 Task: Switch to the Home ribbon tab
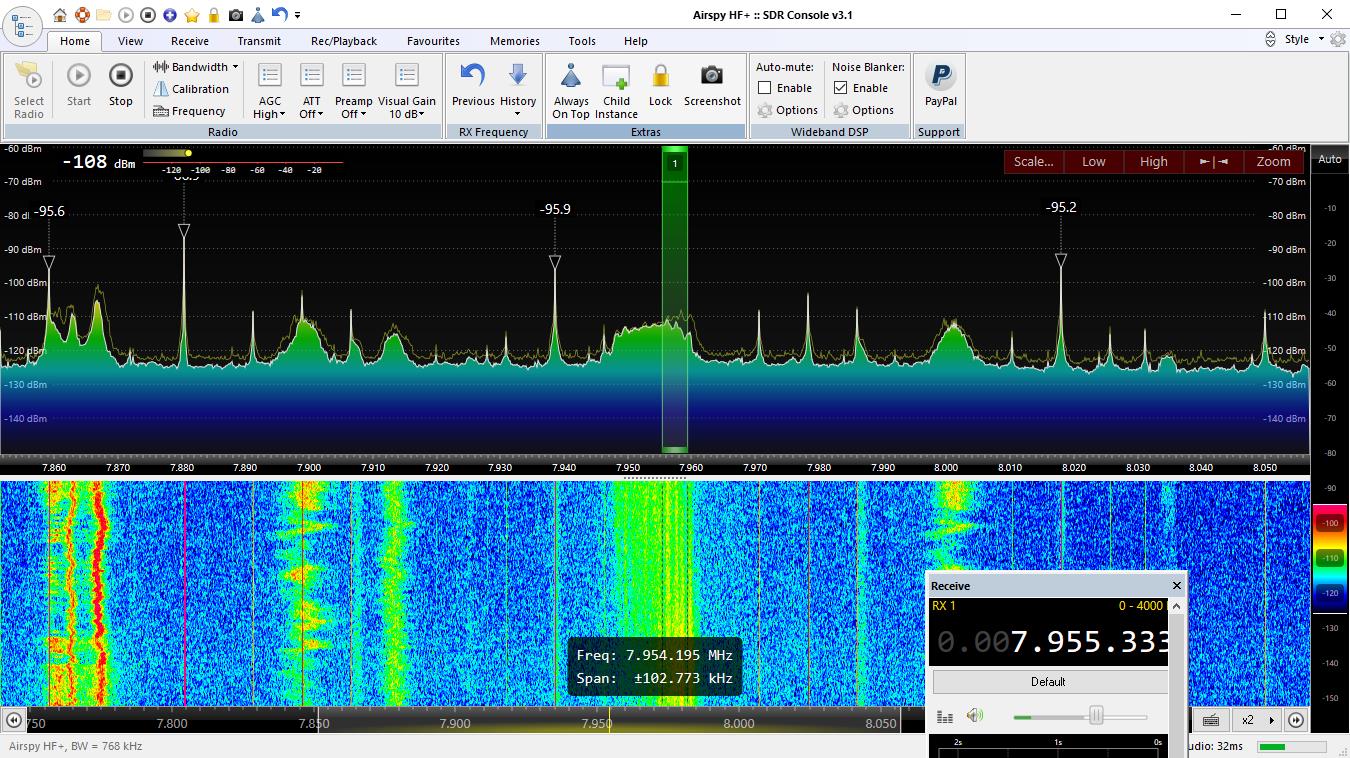[75, 41]
